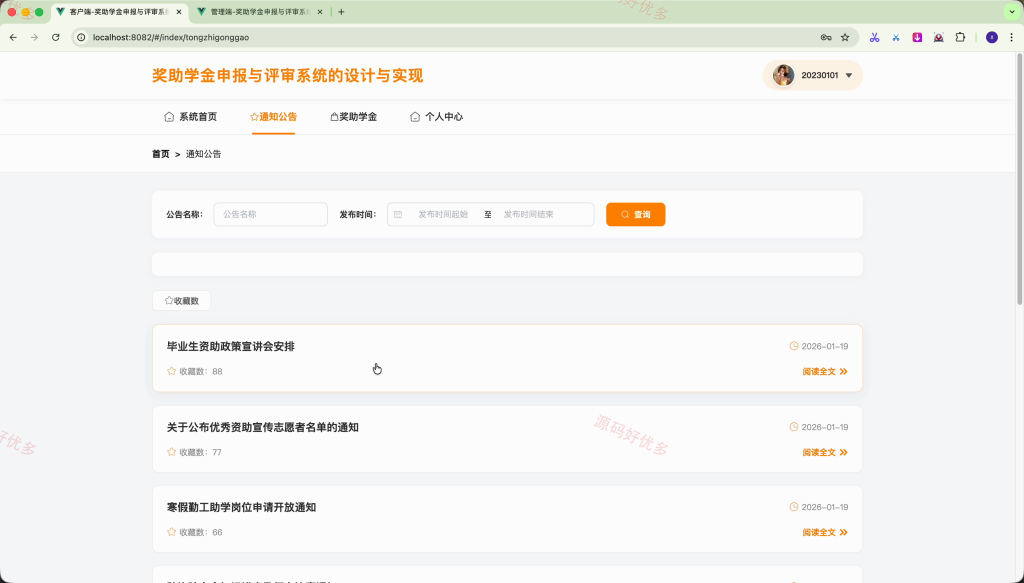Open the pink download extension icon

click(x=917, y=37)
